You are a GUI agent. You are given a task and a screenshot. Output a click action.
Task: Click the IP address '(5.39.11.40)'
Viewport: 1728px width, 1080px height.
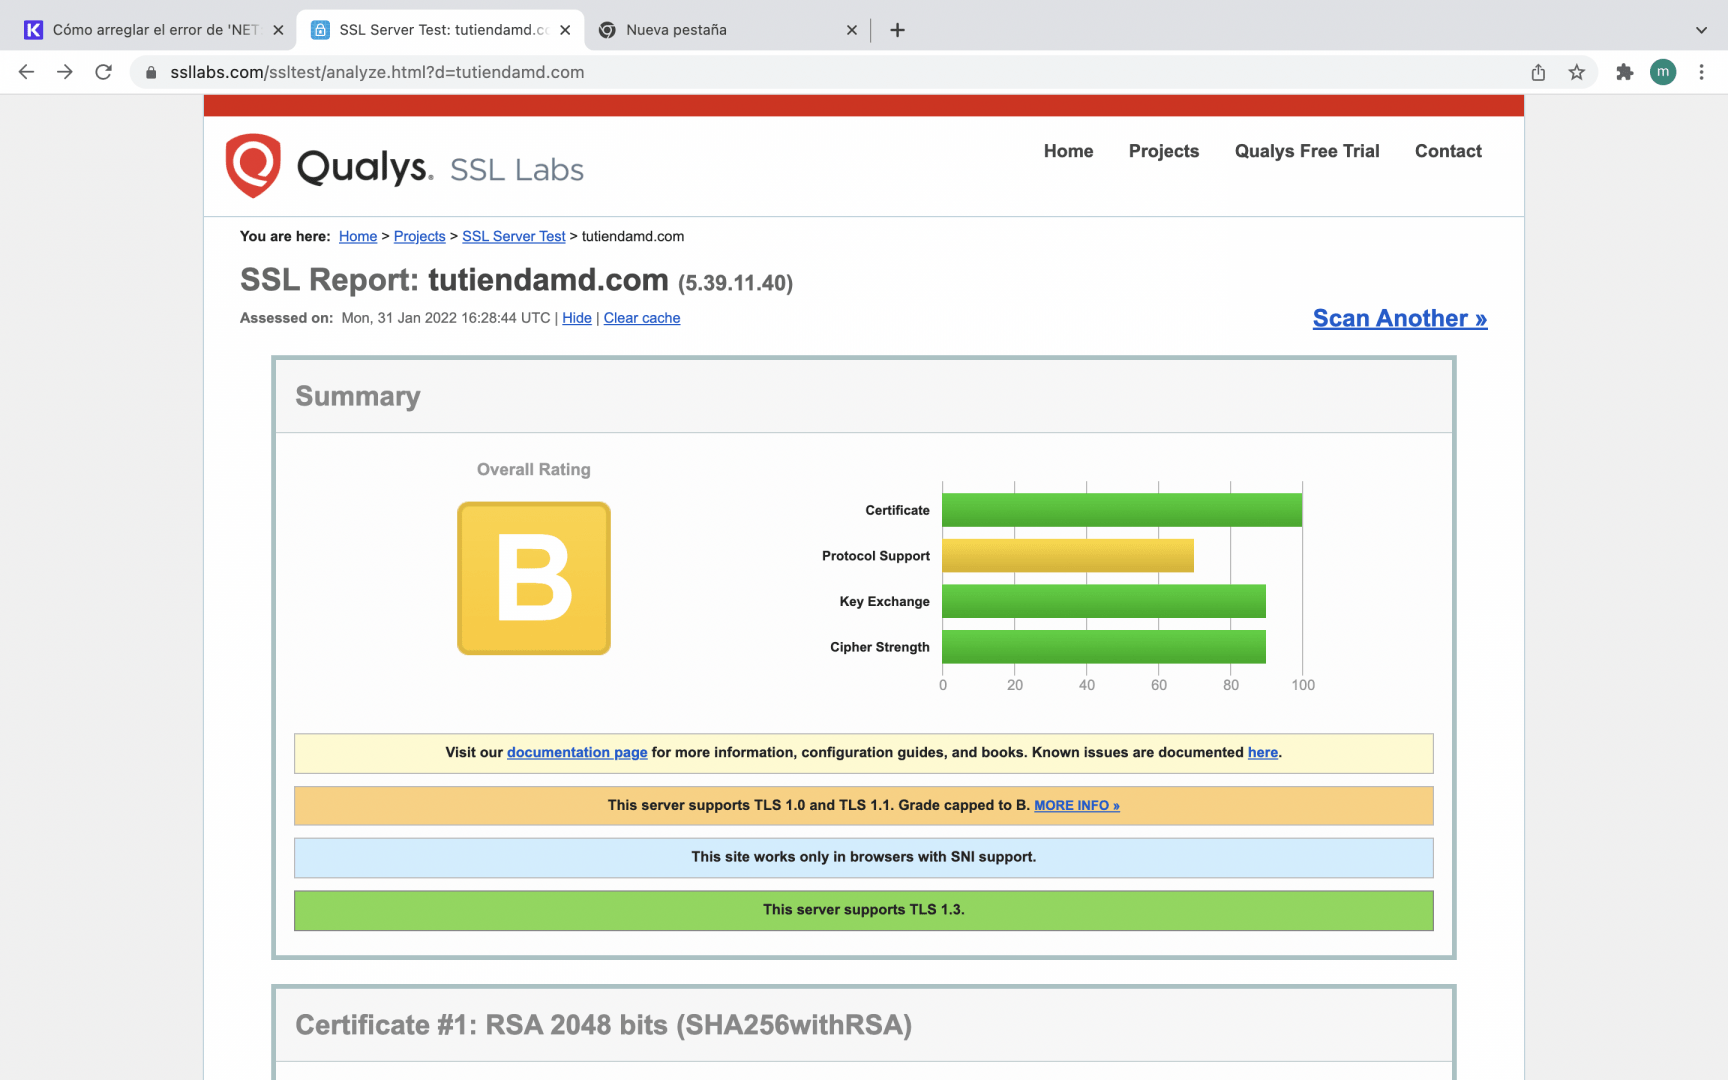pyautogui.click(x=736, y=283)
